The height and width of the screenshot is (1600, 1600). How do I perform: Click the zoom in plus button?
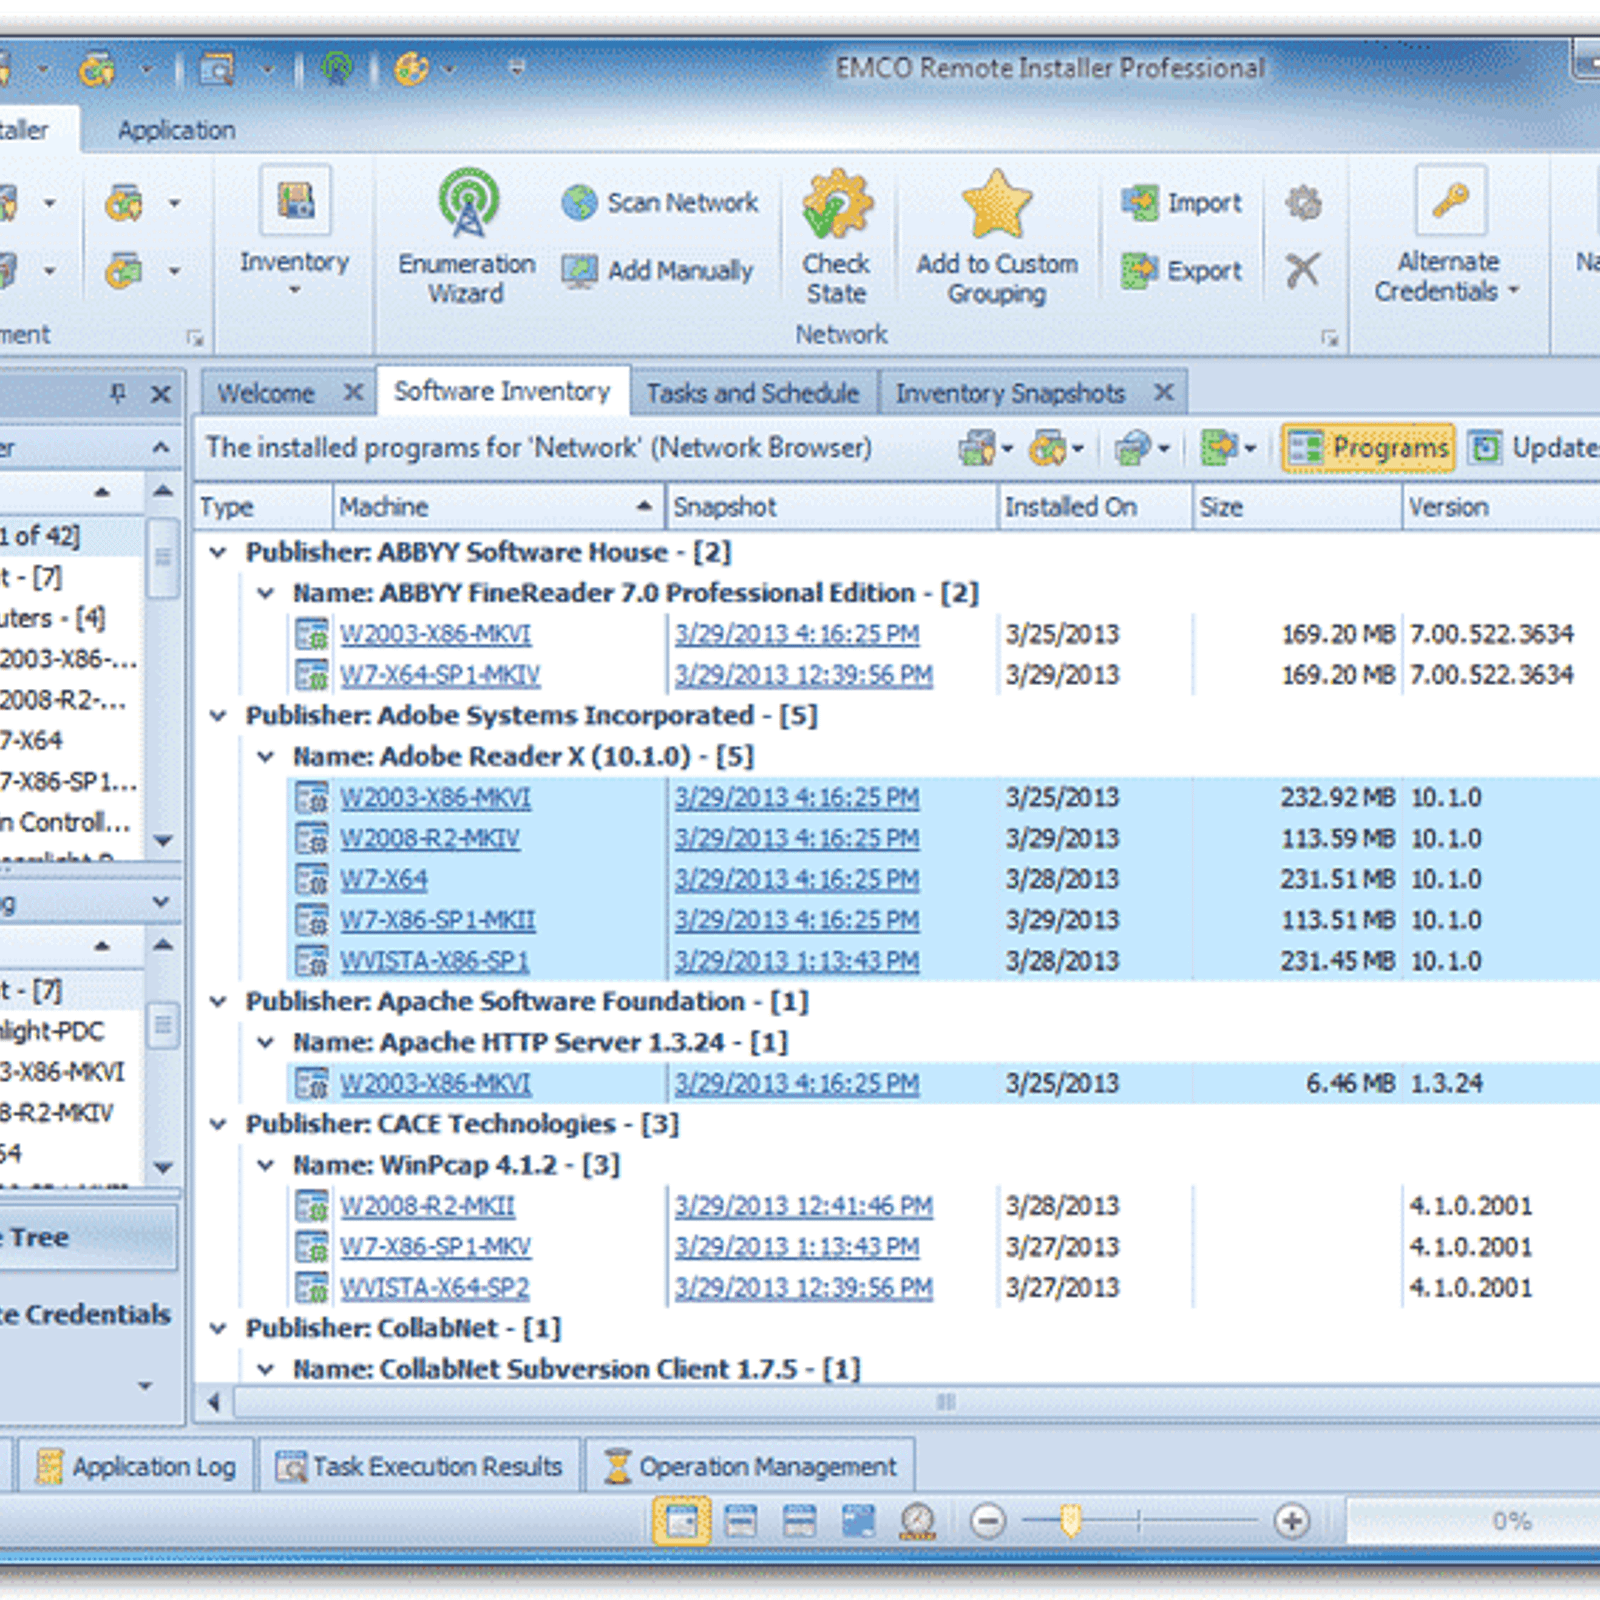[x=1292, y=1521]
